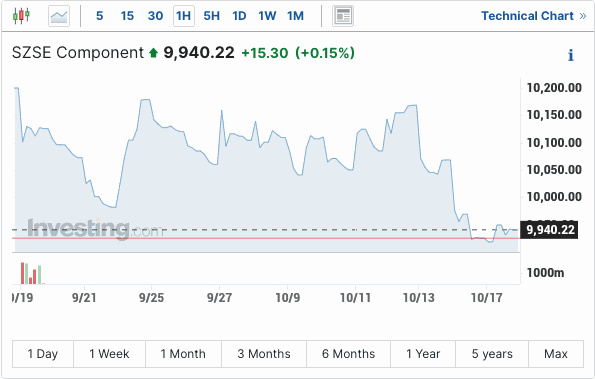Show the 1 Year range
Viewport: 595px width, 379px height.
pos(423,354)
